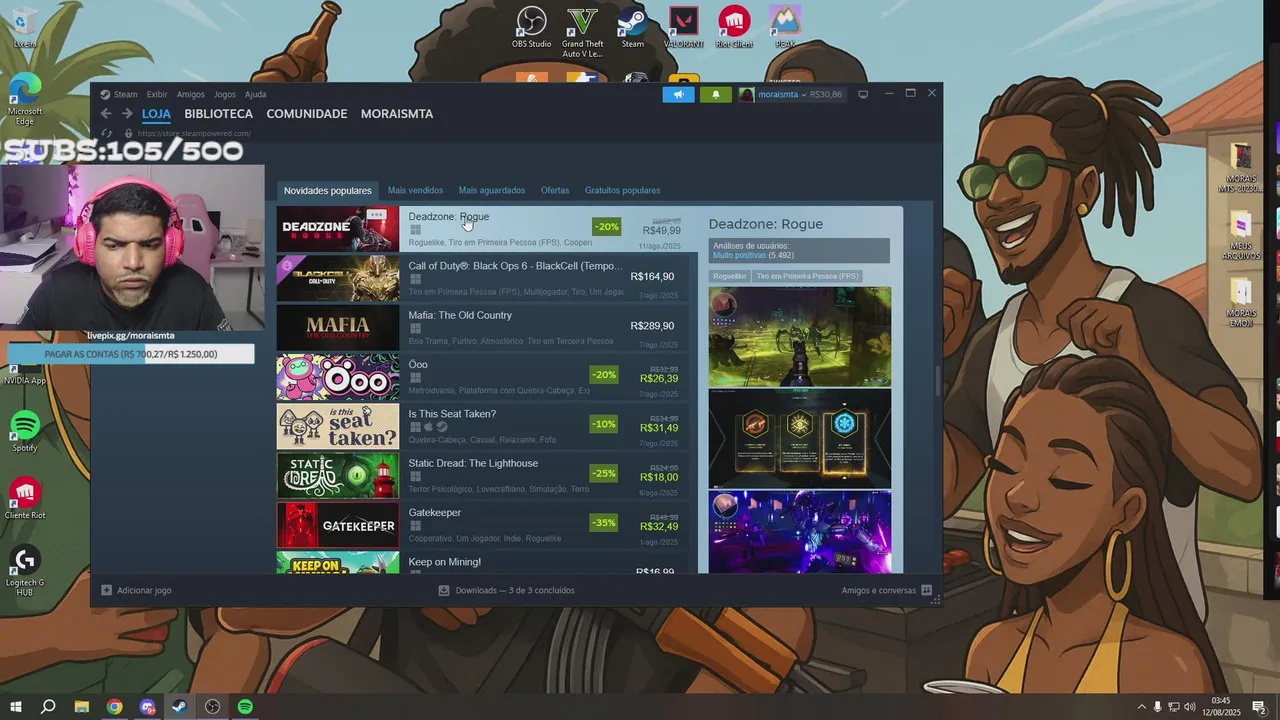Open Windows notification center icon
The image size is (1280, 720).
point(1259,707)
